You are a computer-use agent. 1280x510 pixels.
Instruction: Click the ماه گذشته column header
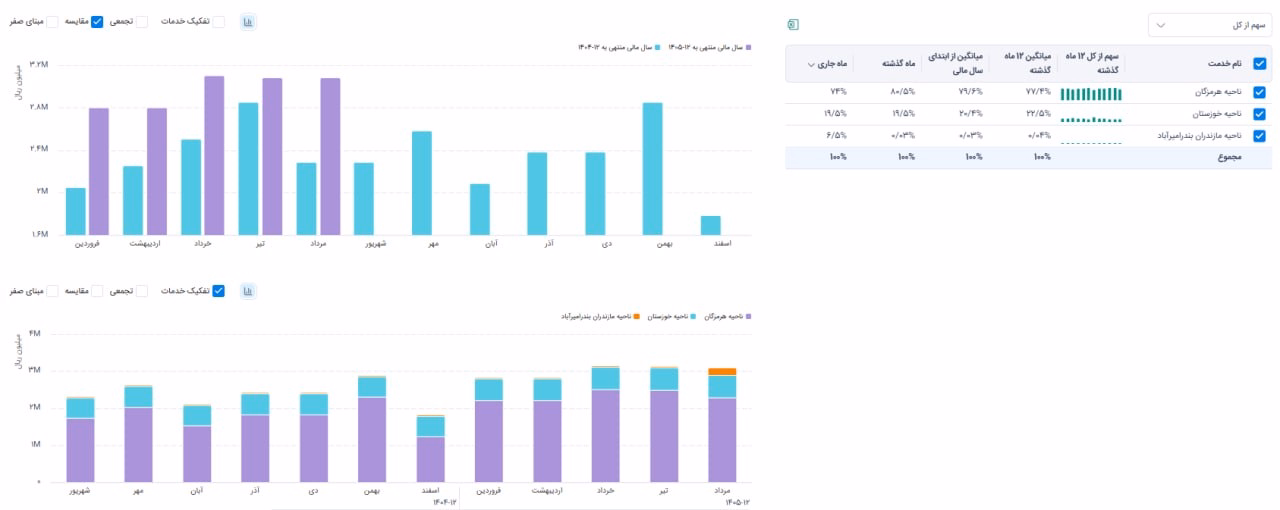(x=900, y=64)
